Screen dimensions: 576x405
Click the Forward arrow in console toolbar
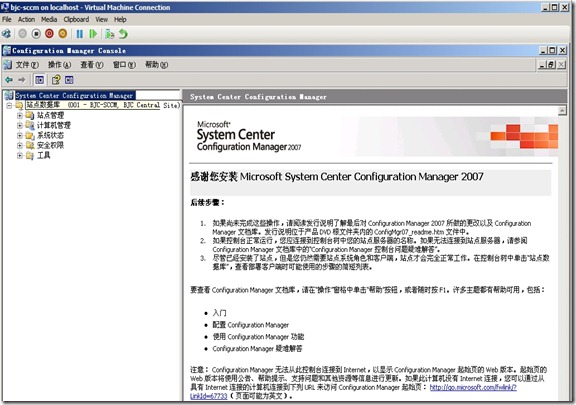[22, 80]
